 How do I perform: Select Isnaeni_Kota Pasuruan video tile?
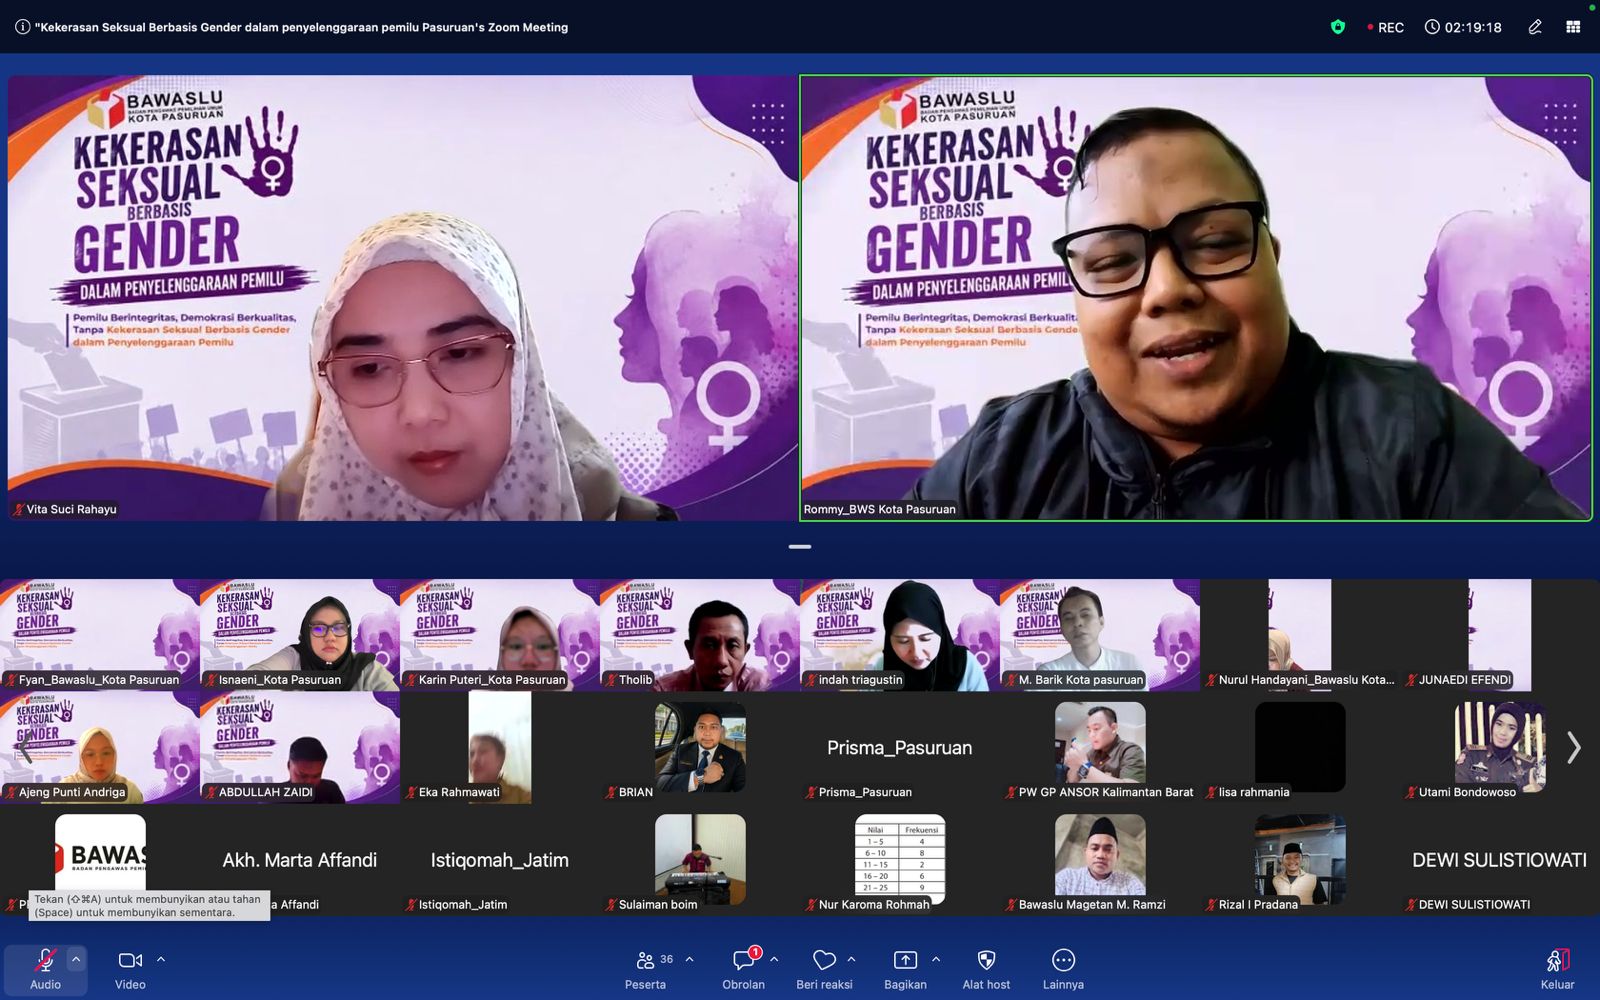300,635
